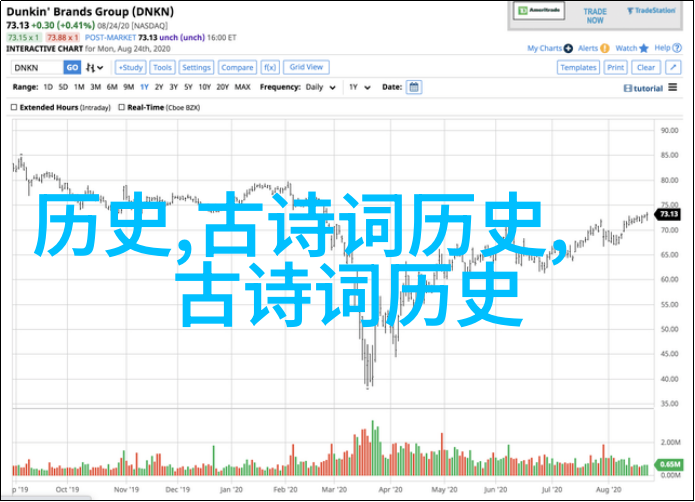Select the 5Y range
Viewport: 695px width, 502px height.
click(188, 87)
